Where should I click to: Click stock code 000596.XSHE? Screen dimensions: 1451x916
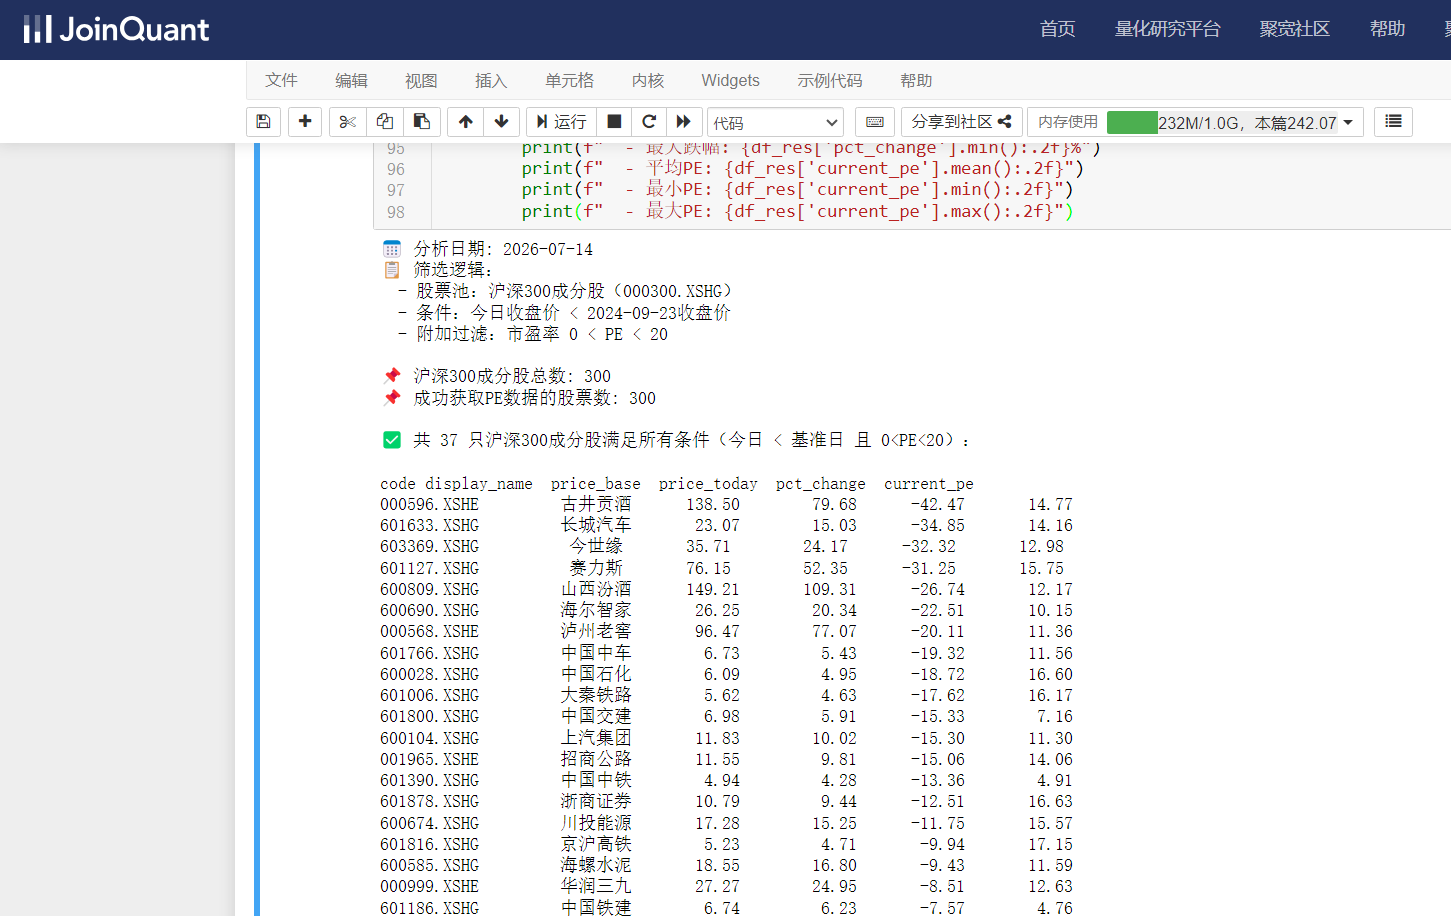(x=429, y=504)
